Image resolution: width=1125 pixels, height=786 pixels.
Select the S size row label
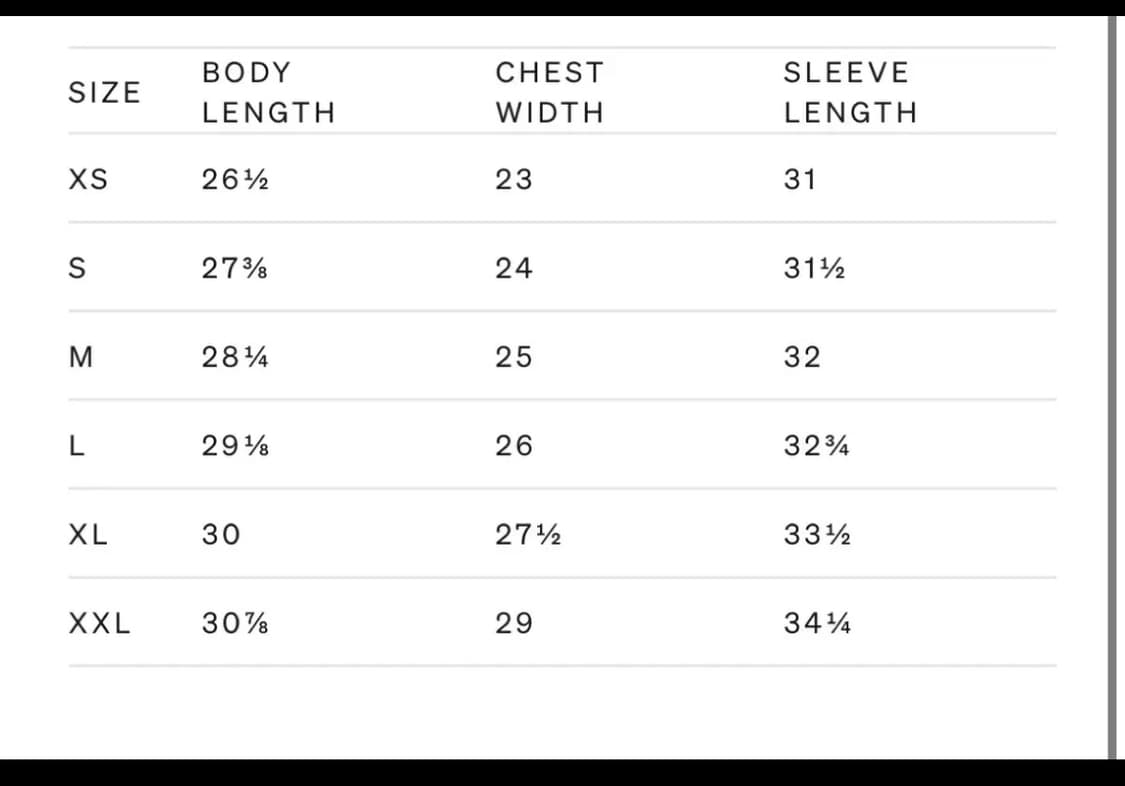coord(77,269)
